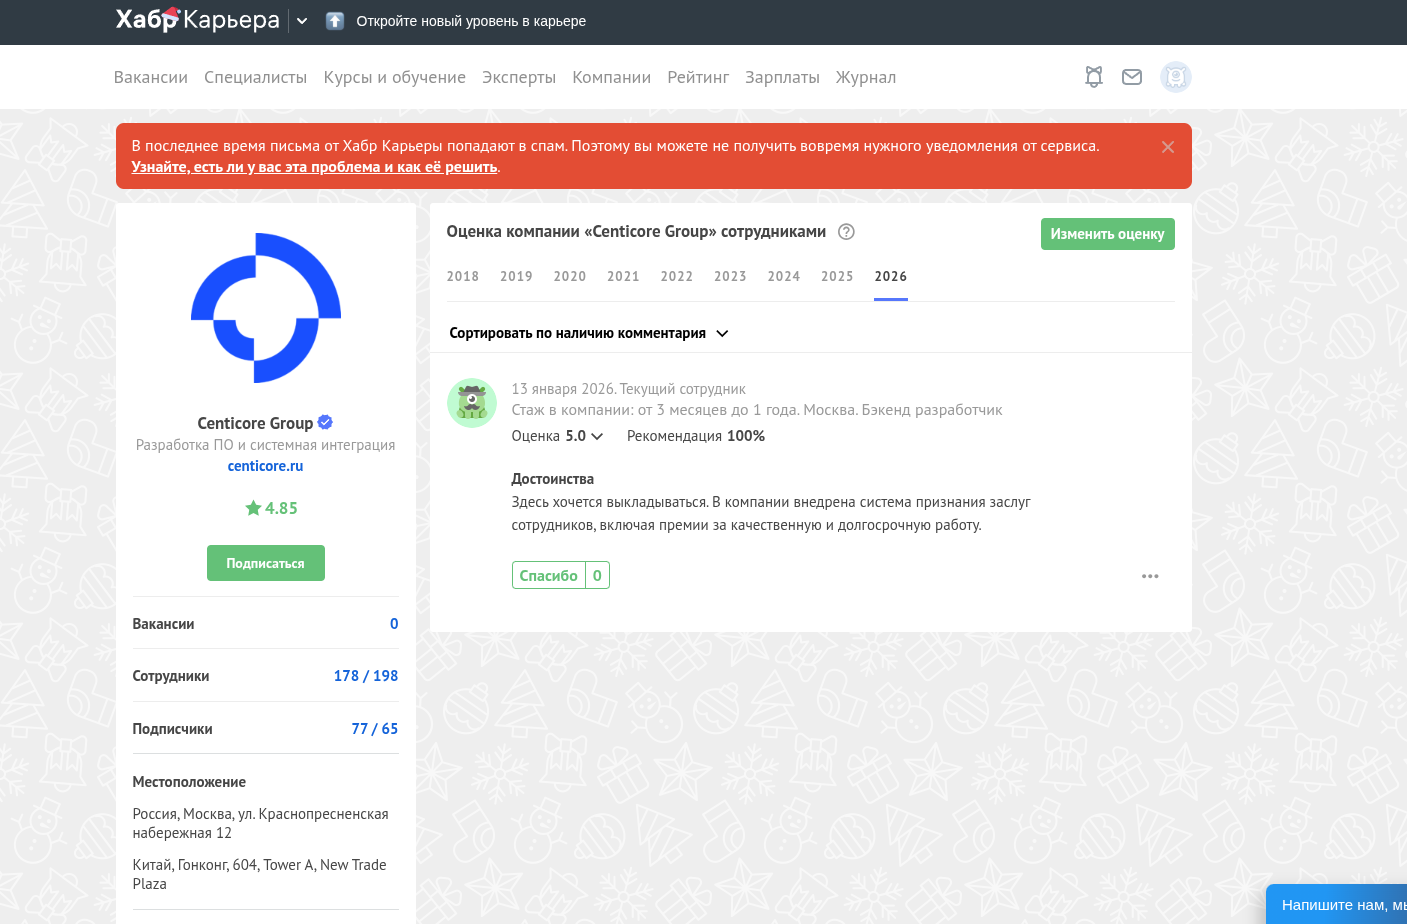The height and width of the screenshot is (924, 1407).
Task: Open Рейтинг section
Action: [698, 77]
